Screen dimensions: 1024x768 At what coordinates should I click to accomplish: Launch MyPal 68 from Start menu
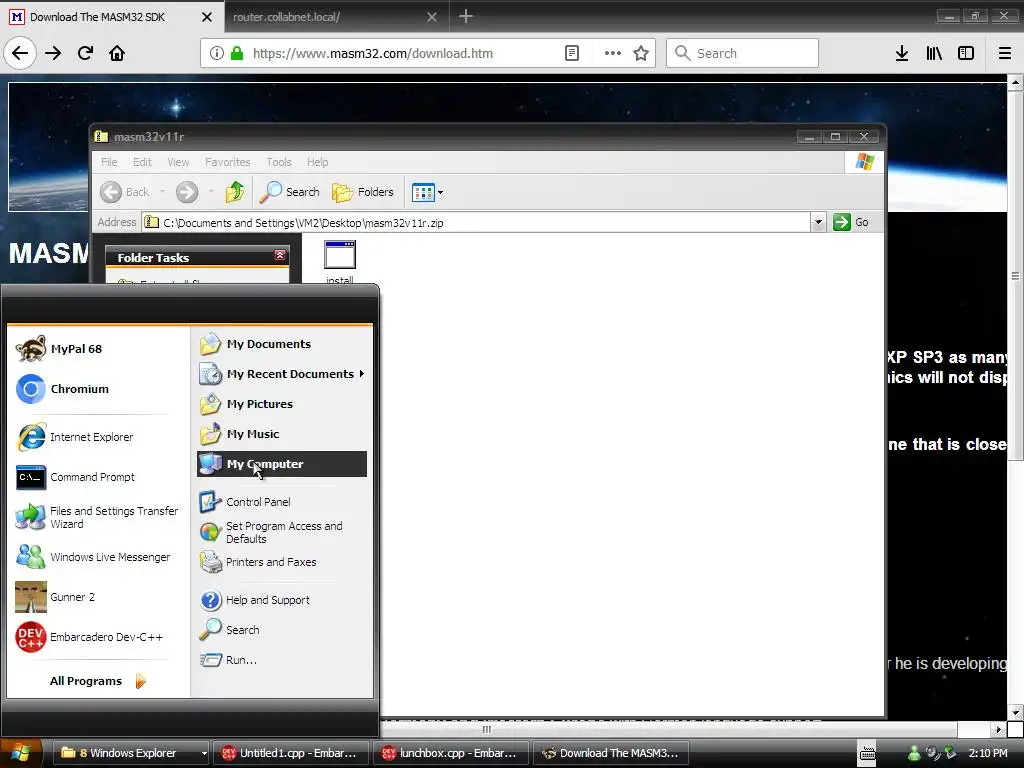(x=97, y=349)
